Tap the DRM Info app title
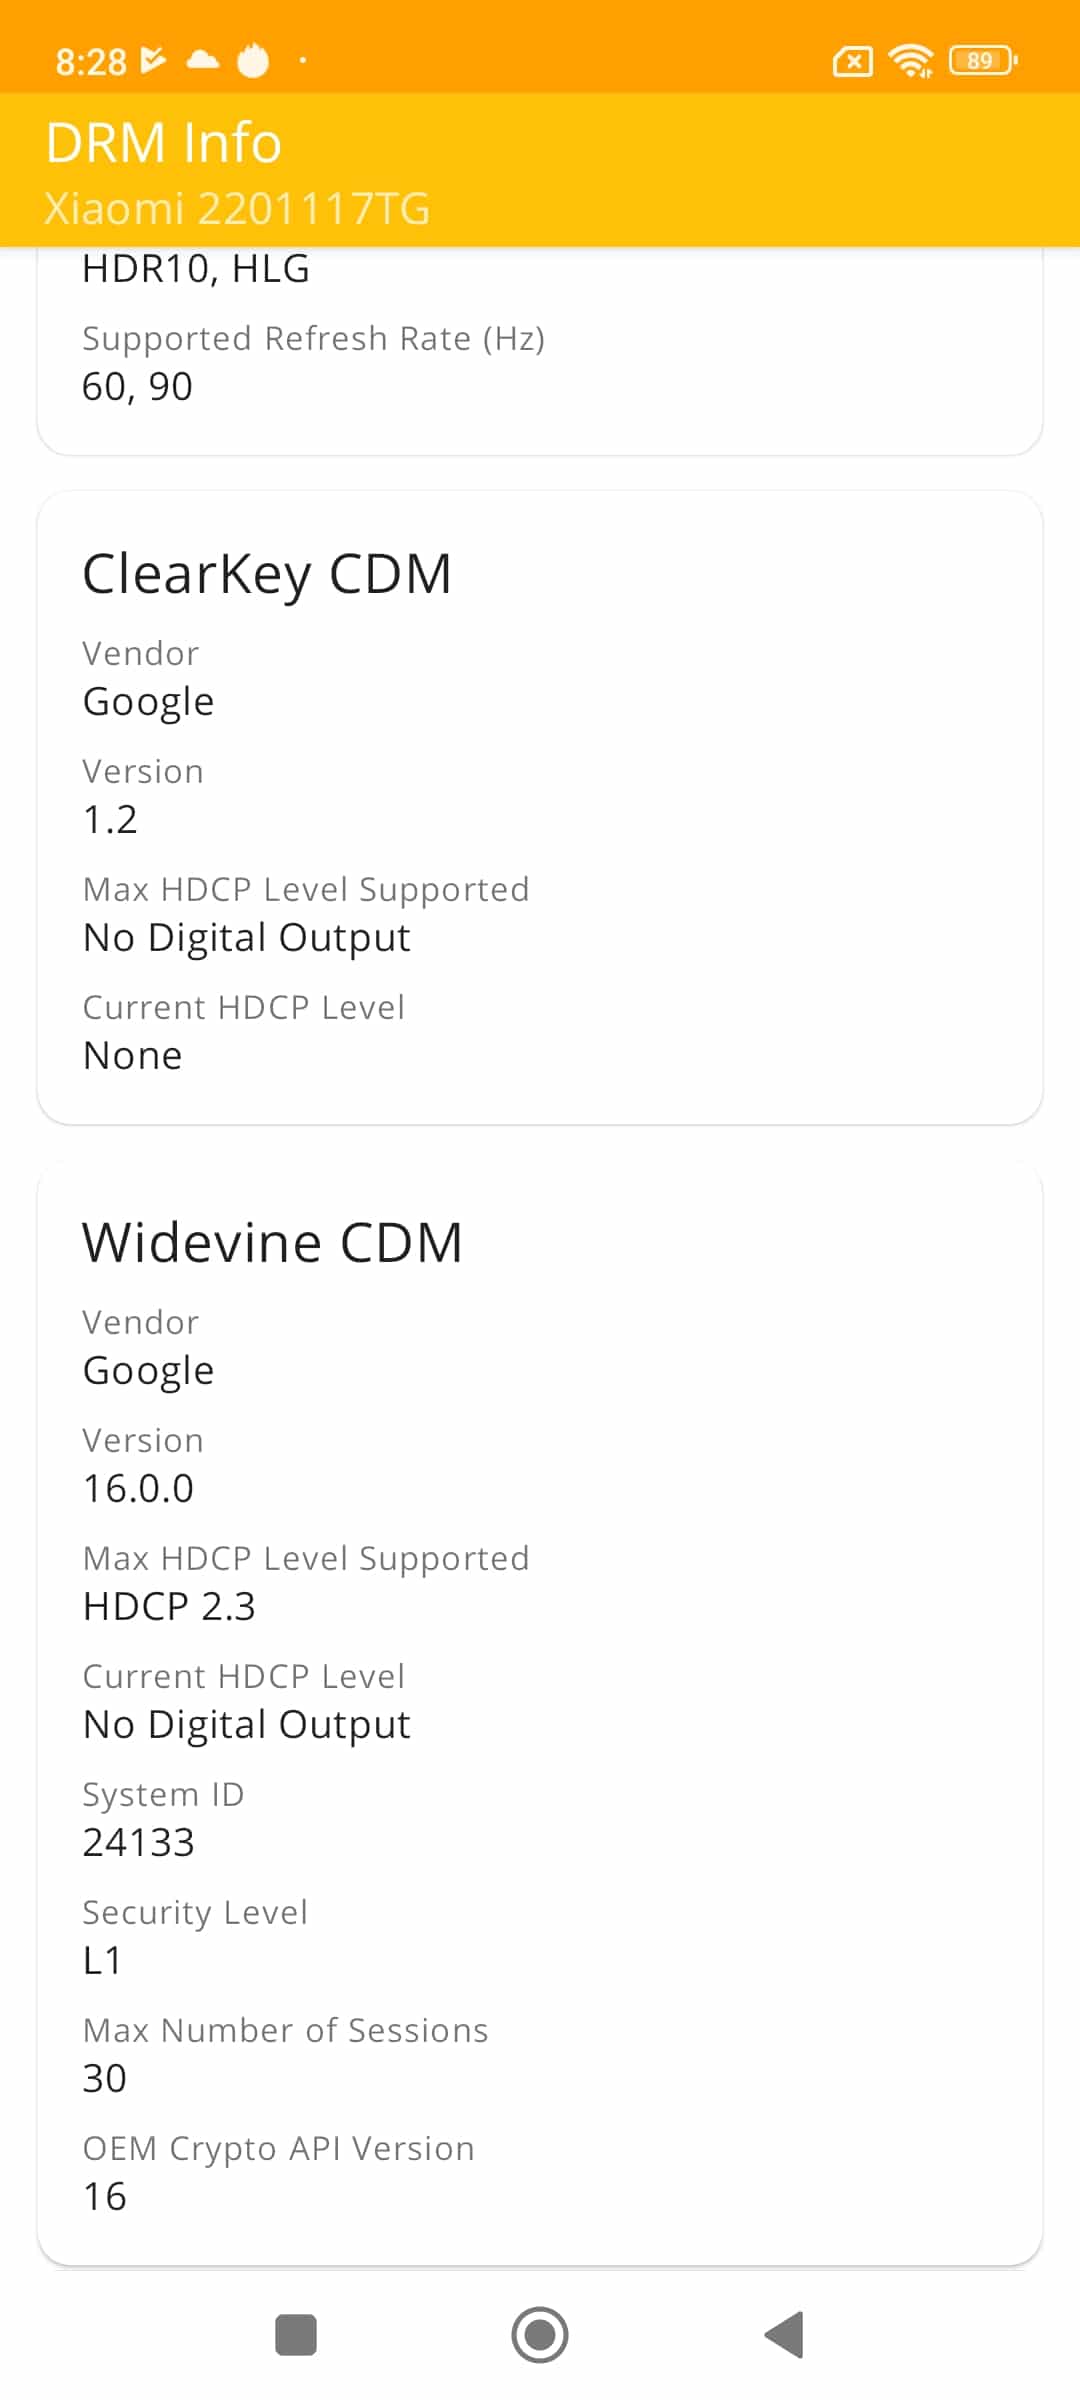The height and width of the screenshot is (2400, 1080). [164, 142]
